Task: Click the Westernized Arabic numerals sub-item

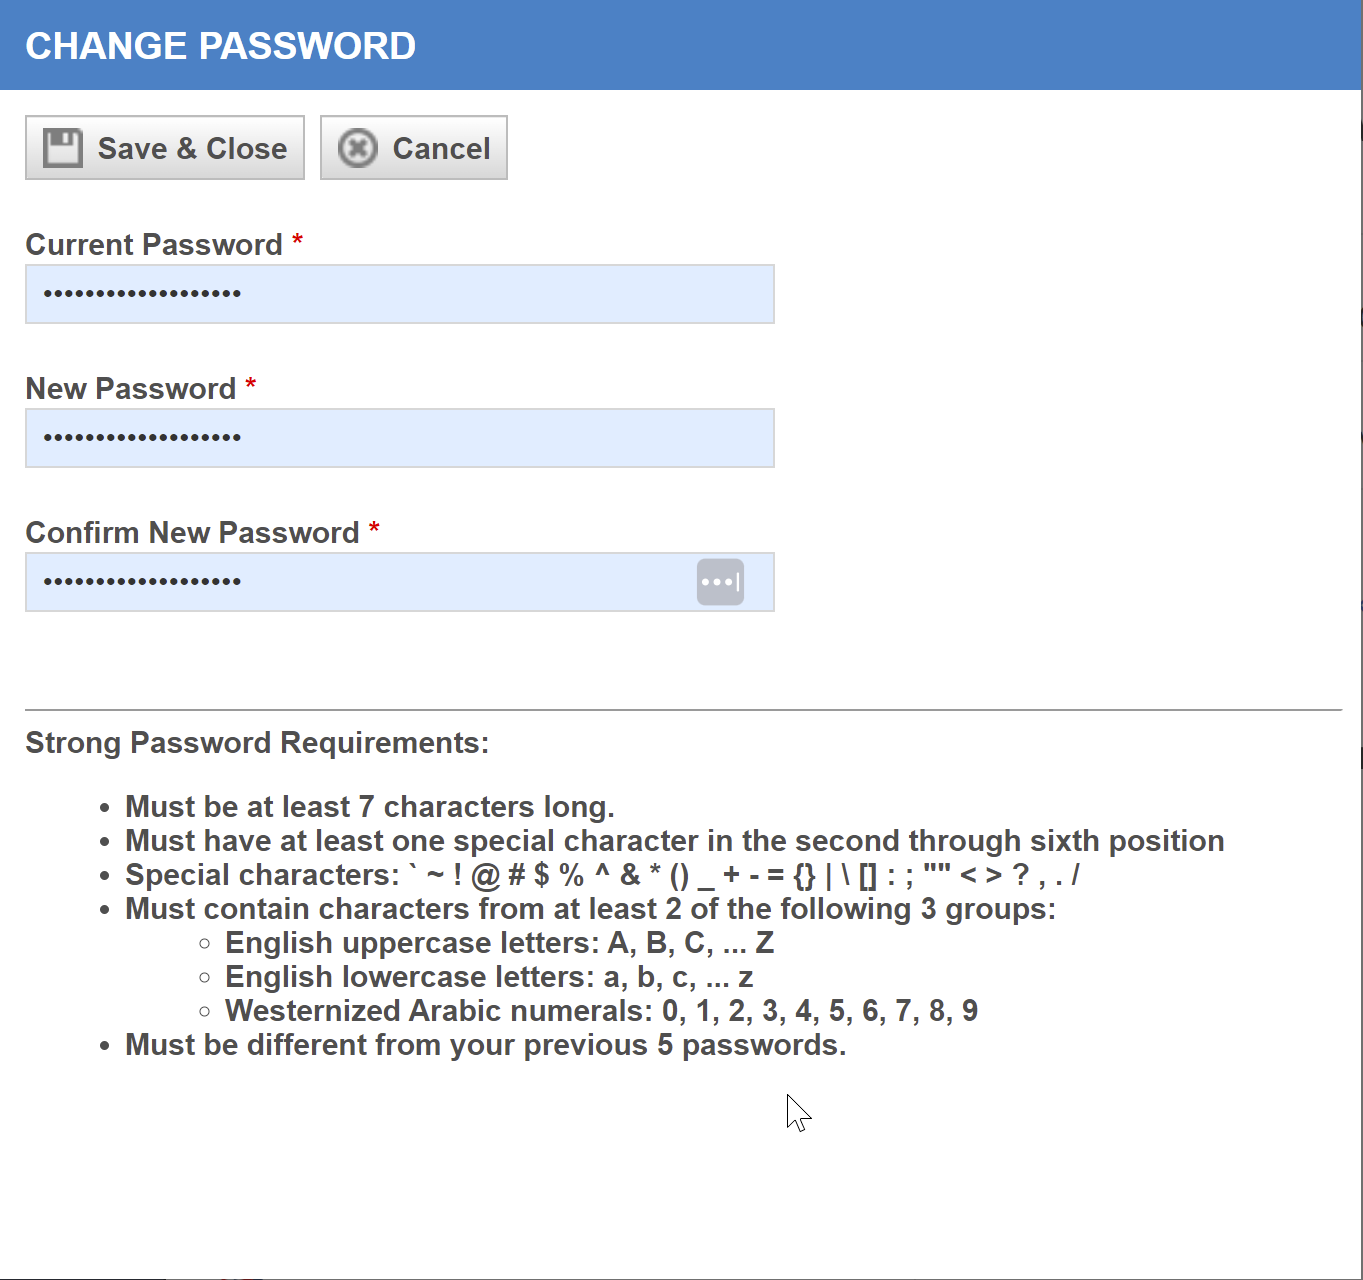Action: point(601,1011)
